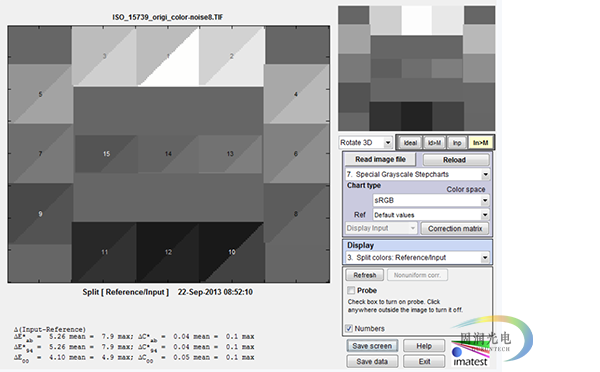This screenshot has height=372, width=600.
Task: Click white patch 1 in chart
Action: tap(168, 56)
